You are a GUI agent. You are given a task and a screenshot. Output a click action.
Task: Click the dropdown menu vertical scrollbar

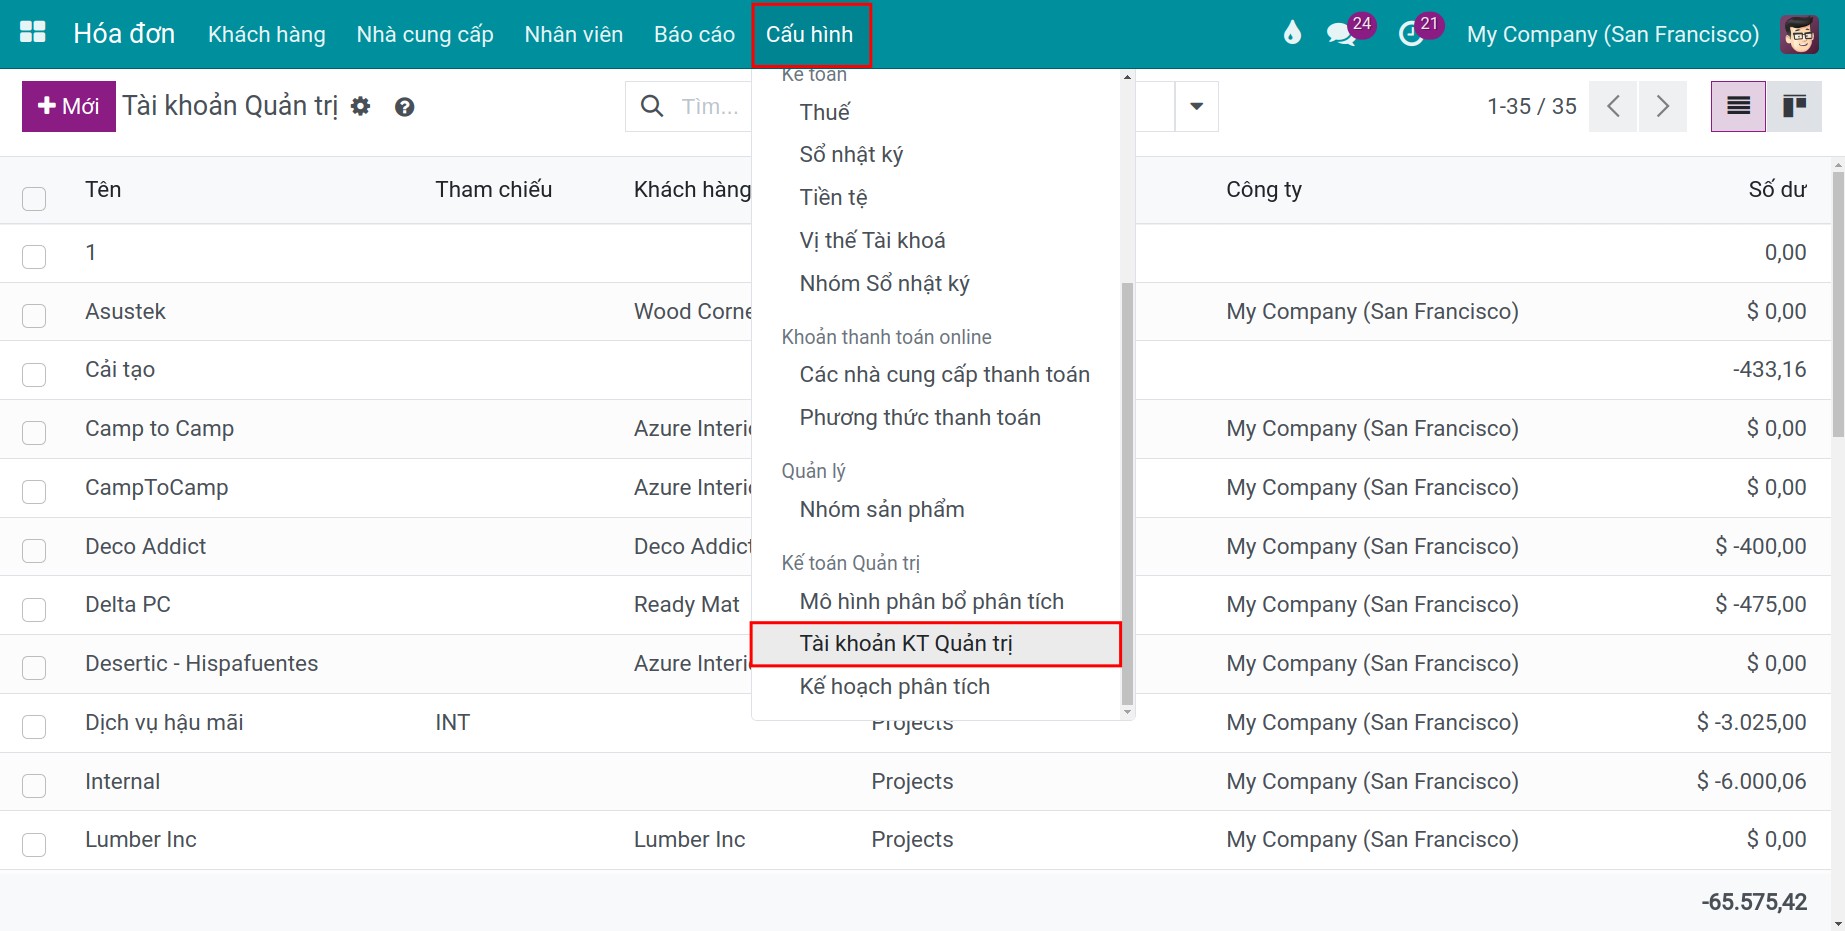coord(1127,494)
